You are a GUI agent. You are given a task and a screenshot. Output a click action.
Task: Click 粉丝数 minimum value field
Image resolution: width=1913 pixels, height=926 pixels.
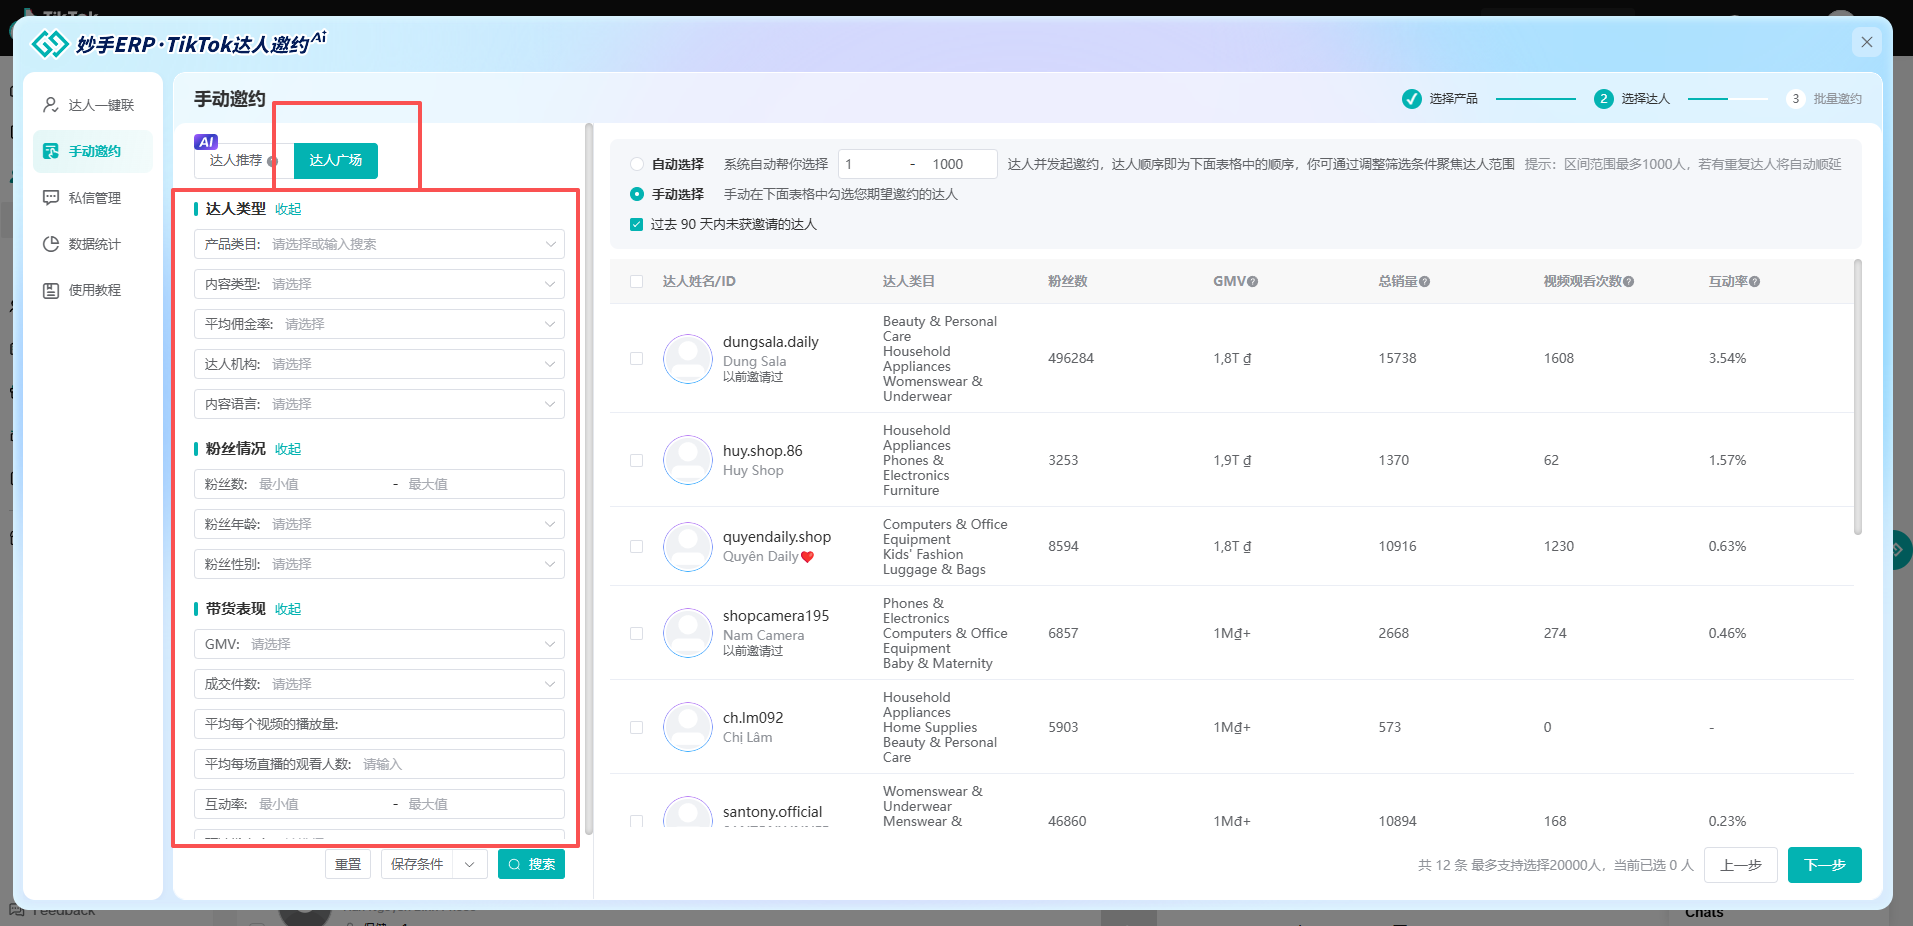coord(320,484)
